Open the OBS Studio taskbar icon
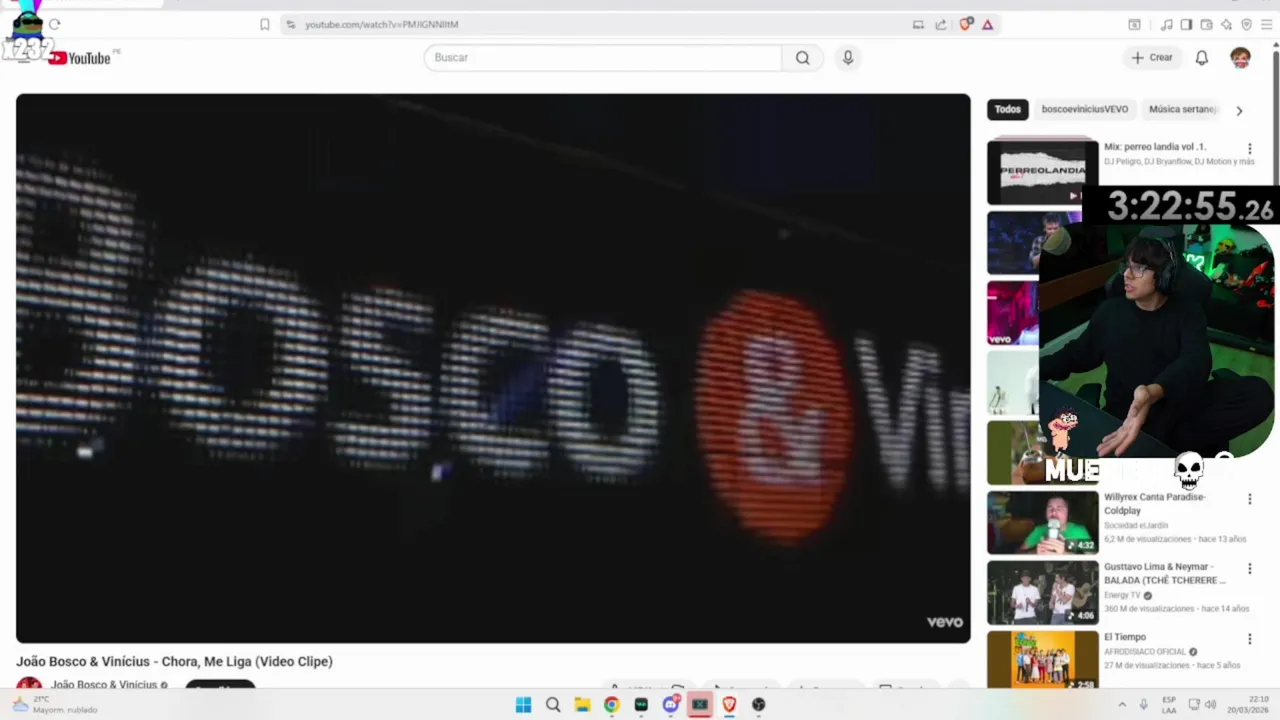The image size is (1280, 720). 758,705
